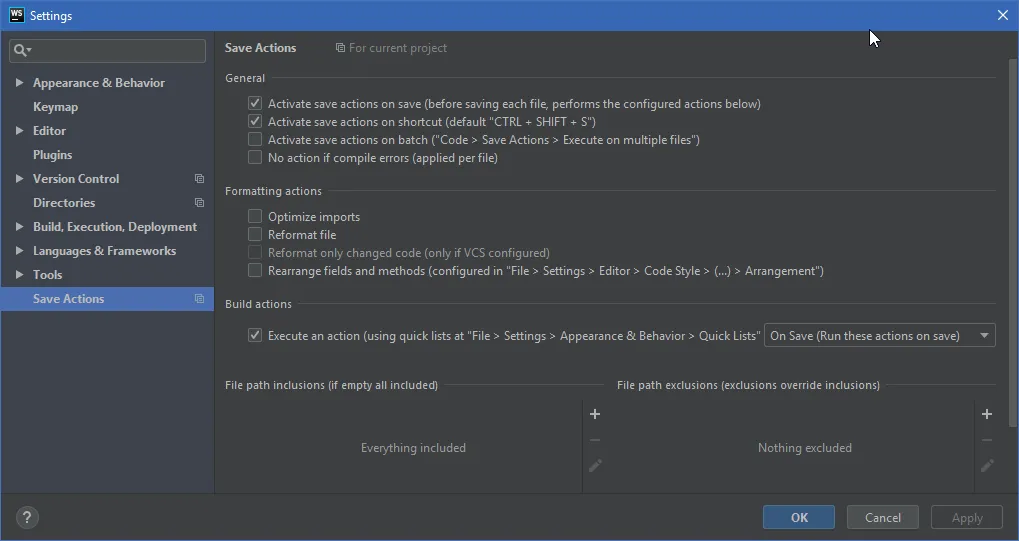Open the On Save quick list dropdown
Screen dimensions: 1019x541
(879, 336)
